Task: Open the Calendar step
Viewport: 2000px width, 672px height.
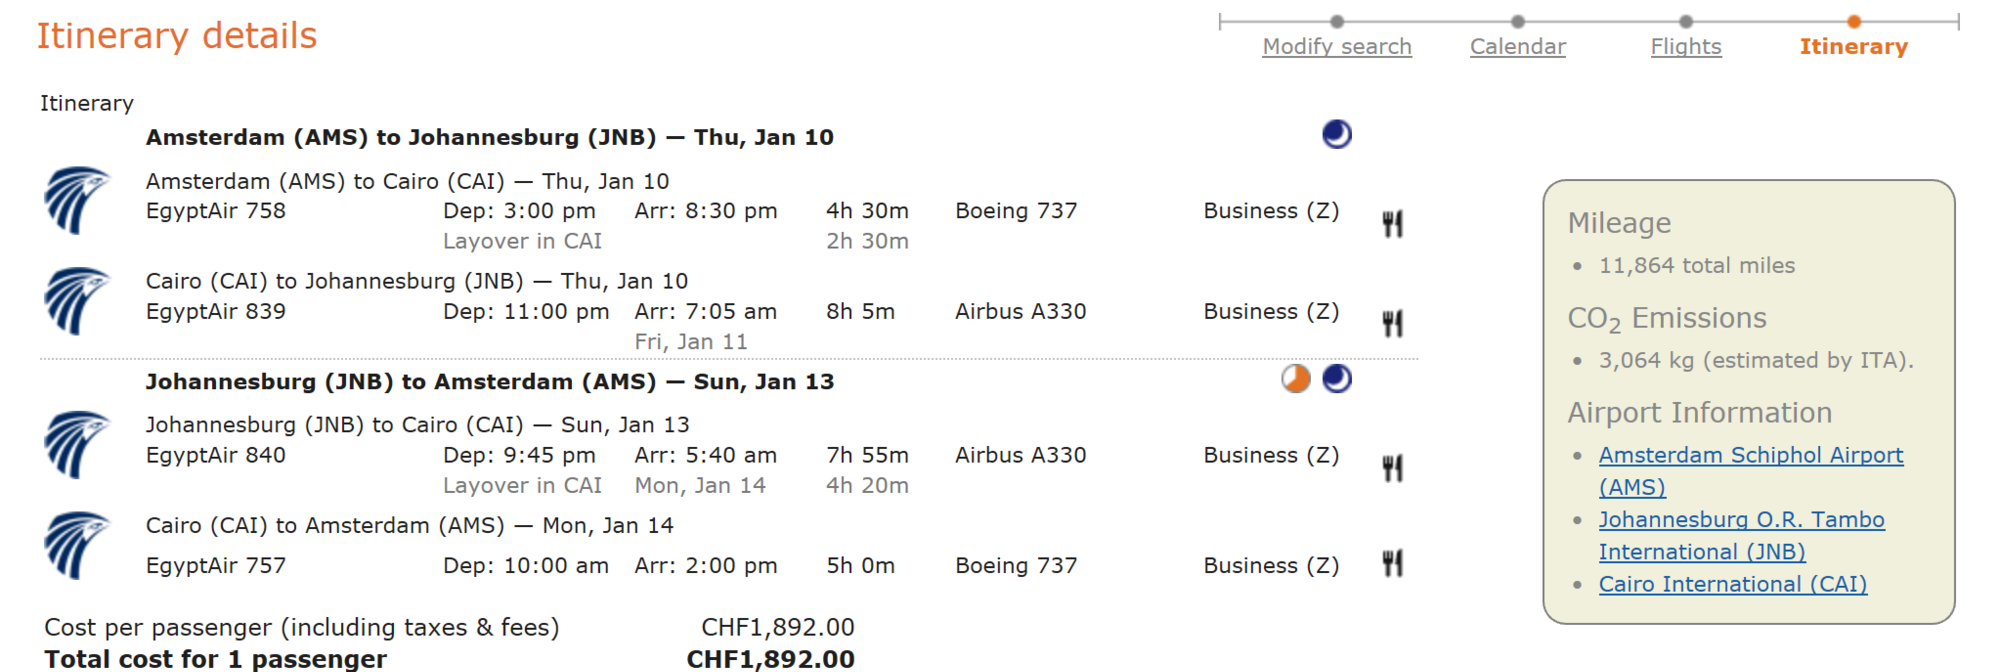Action: (1517, 47)
